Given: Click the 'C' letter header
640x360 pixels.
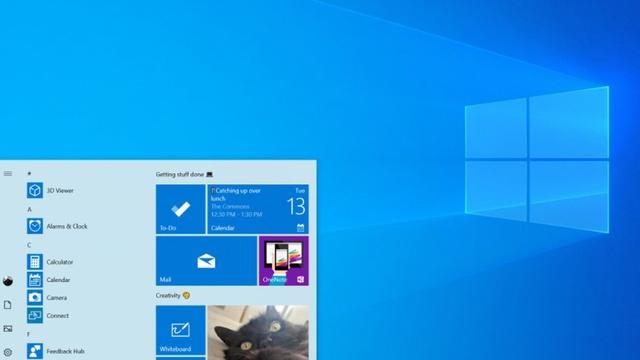Looking at the screenshot, I should [29, 245].
